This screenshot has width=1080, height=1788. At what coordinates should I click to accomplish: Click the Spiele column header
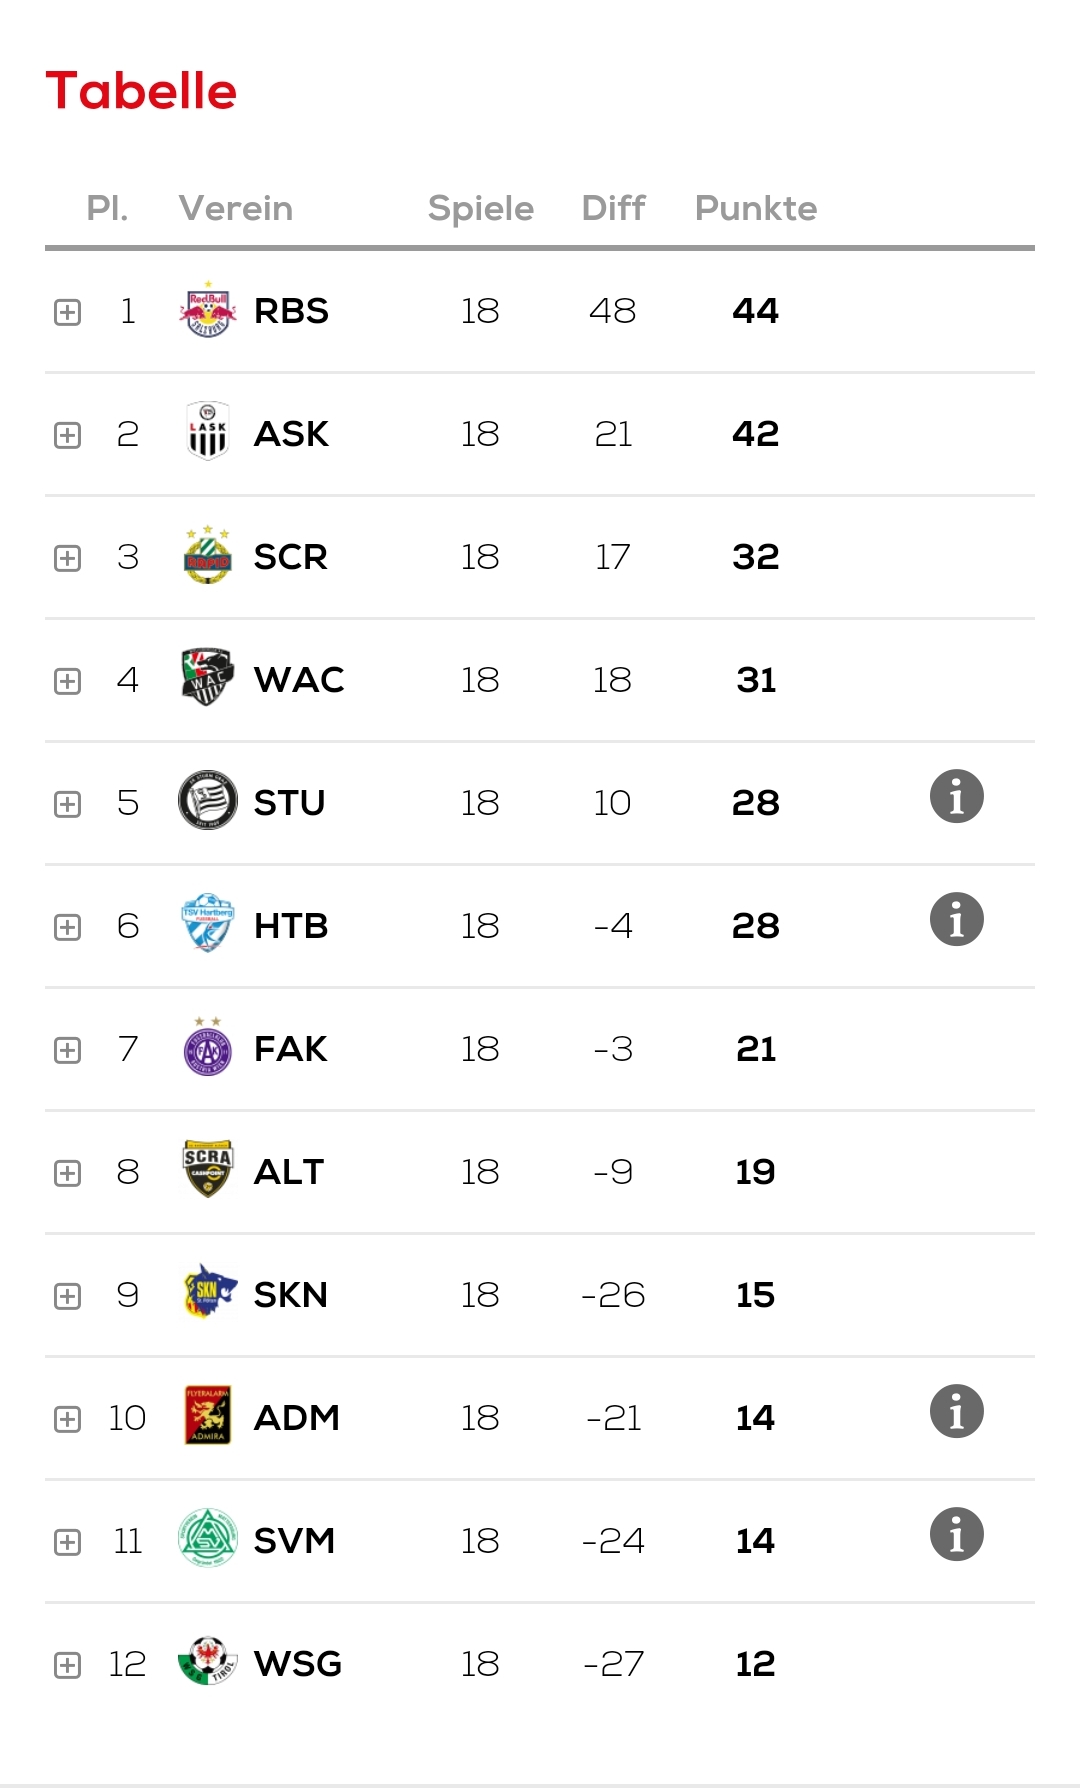point(481,209)
